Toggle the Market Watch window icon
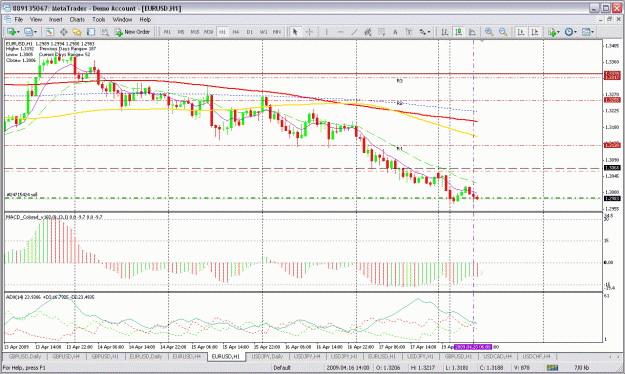This screenshot has width=625, height=374. pos(49,32)
